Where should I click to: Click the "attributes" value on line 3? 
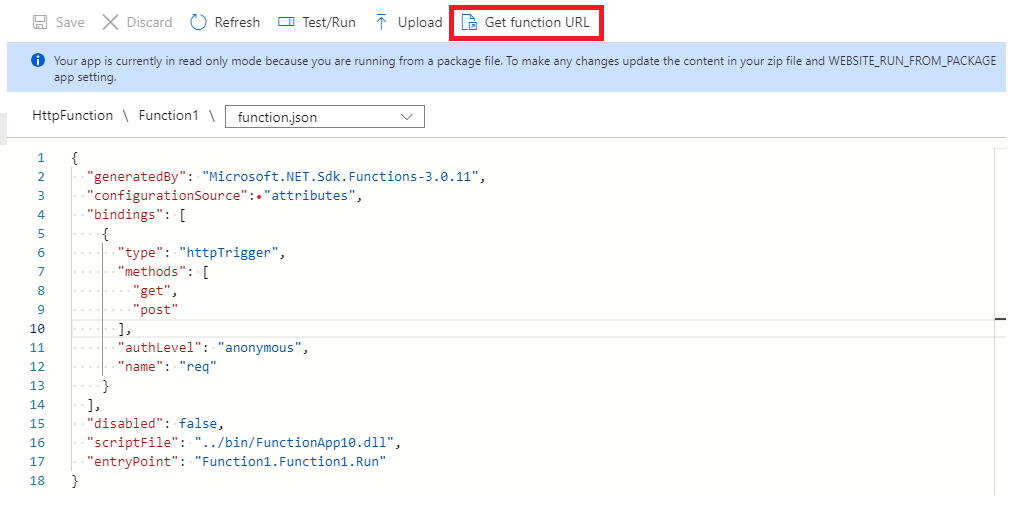pyautogui.click(x=309, y=196)
